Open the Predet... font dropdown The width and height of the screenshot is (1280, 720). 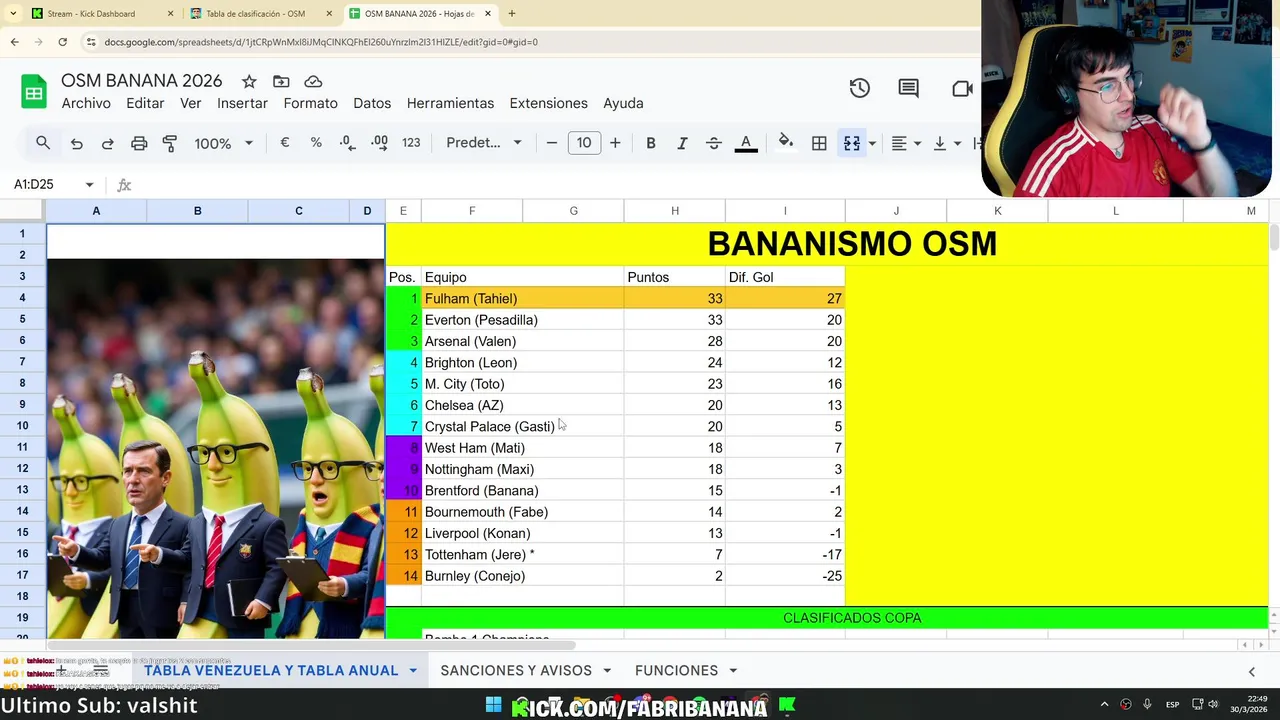pyautogui.click(x=484, y=143)
